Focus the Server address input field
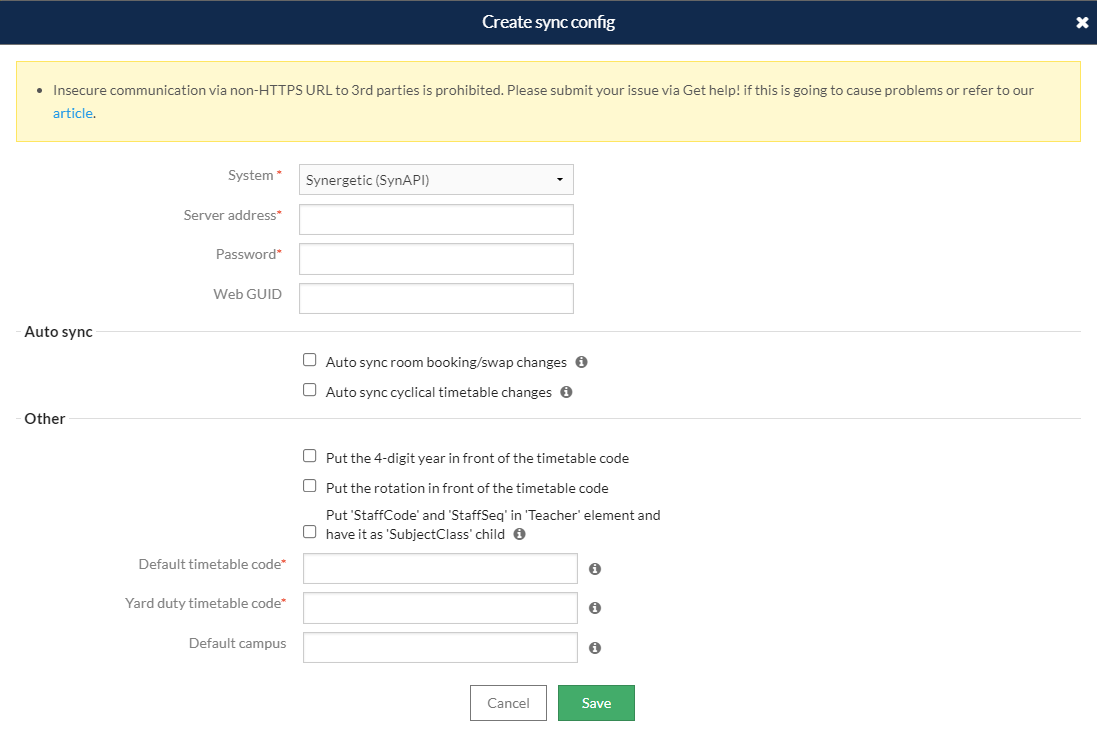The width and height of the screenshot is (1097, 735). [x=436, y=220]
